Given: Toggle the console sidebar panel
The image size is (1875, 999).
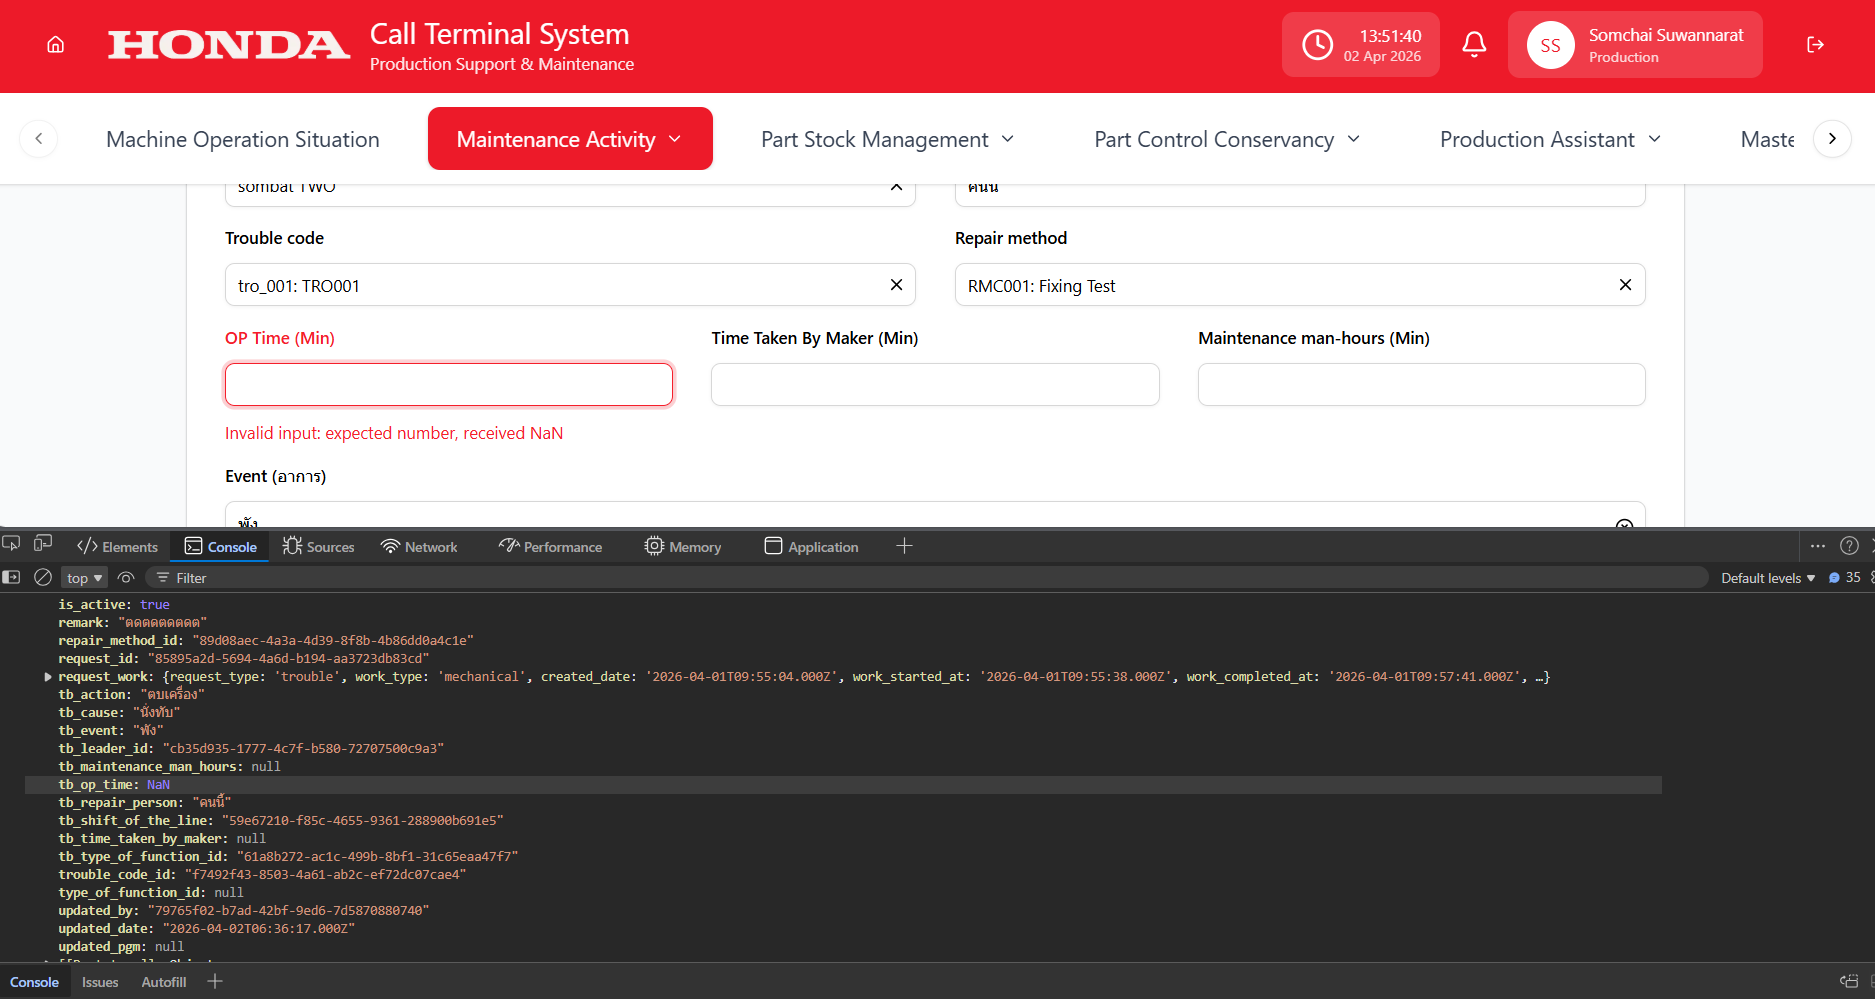Looking at the screenshot, I should pyautogui.click(x=12, y=577).
